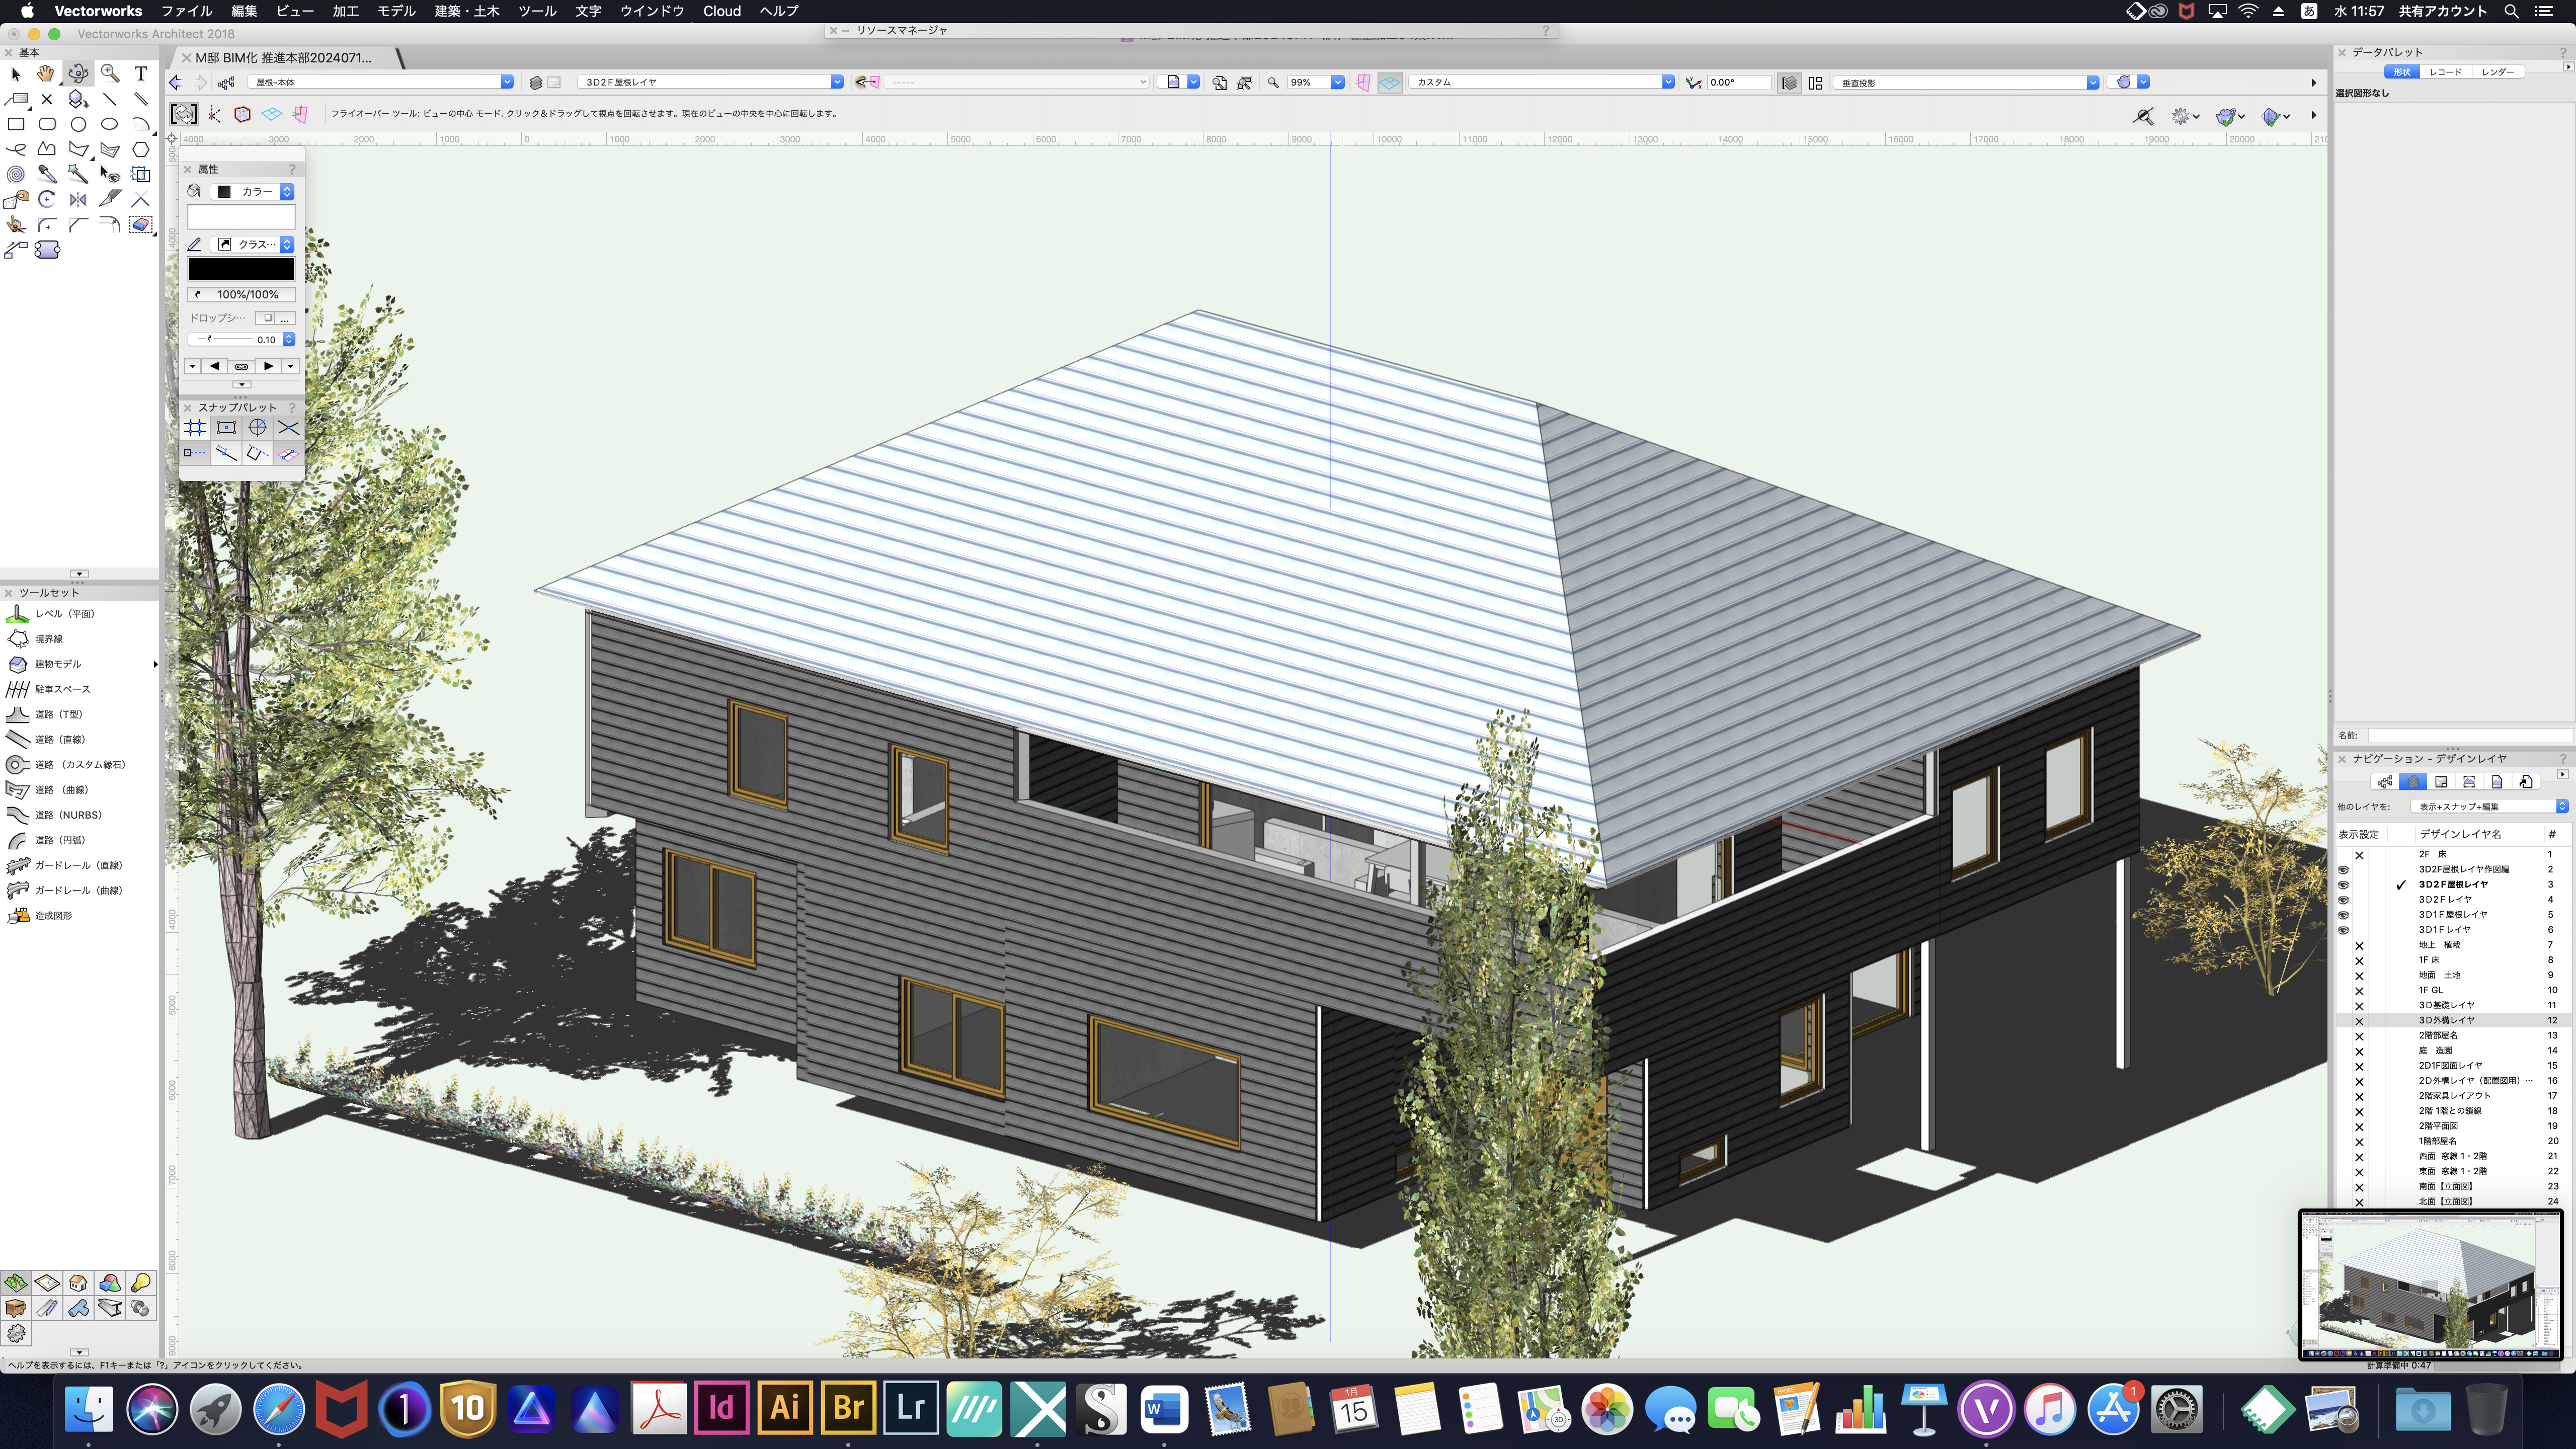Viewport: 2576px width, 1449px height.
Task: Open the モデル menu
Action: [x=396, y=11]
